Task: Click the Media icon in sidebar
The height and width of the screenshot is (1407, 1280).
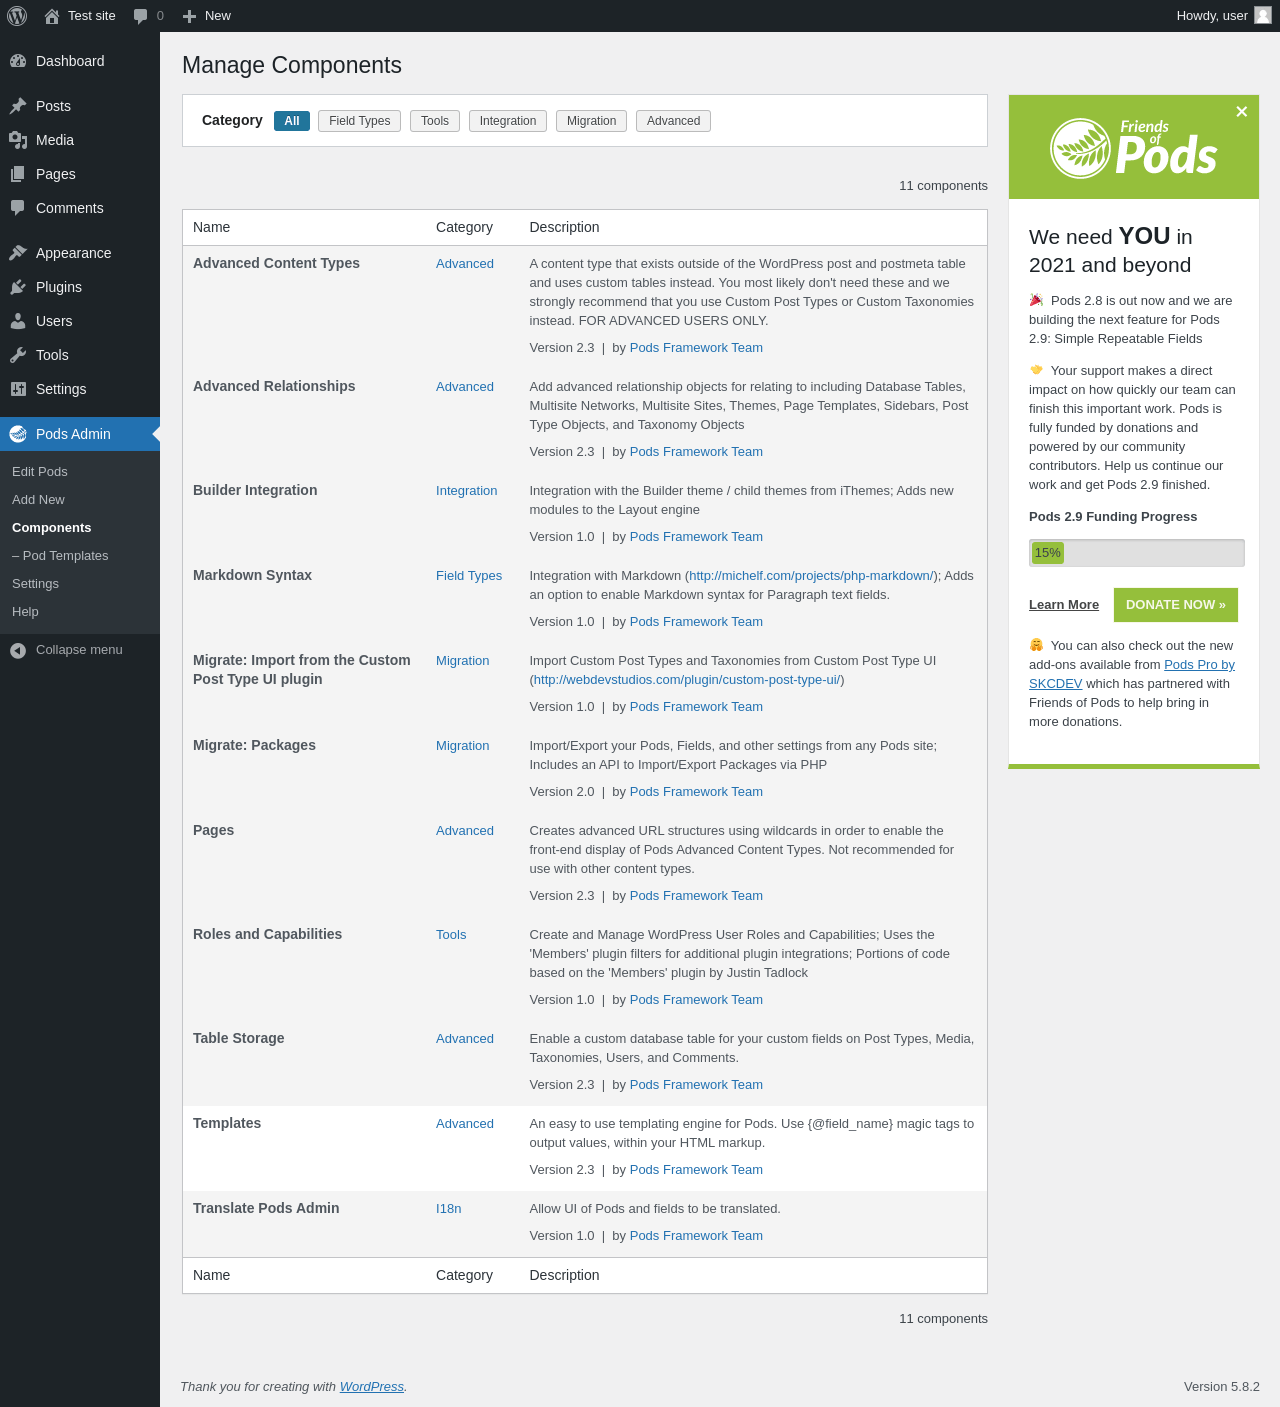Action: [x=18, y=140]
